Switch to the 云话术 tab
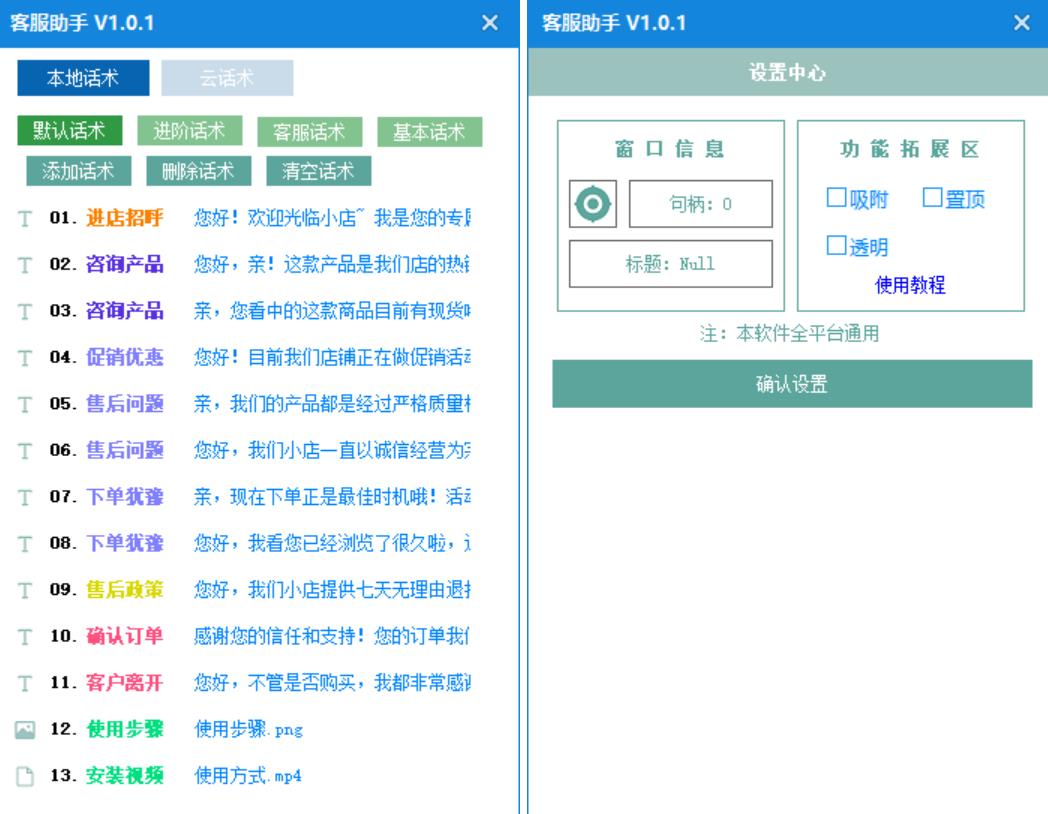This screenshot has height=814, width=1048. click(x=227, y=78)
